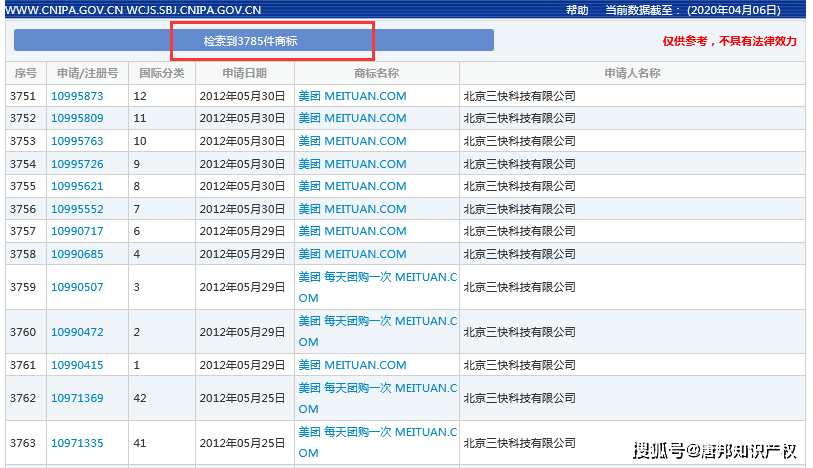Click class 12 in row 3751
Image resolution: width=813 pixels, height=468 pixels.
(140, 96)
